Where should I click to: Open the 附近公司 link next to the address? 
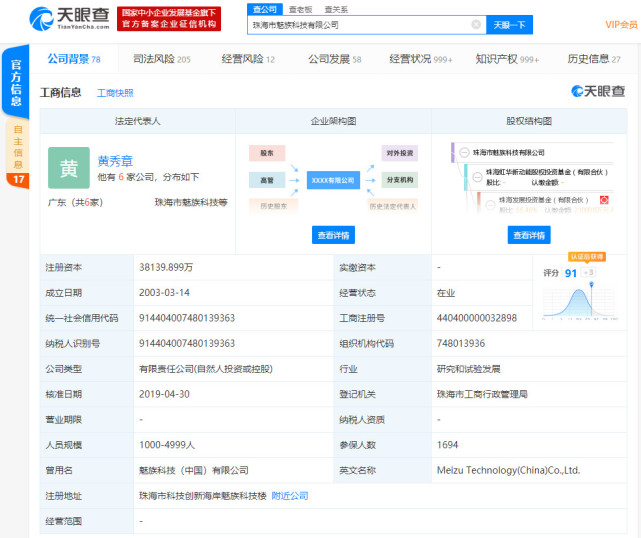tap(290, 495)
